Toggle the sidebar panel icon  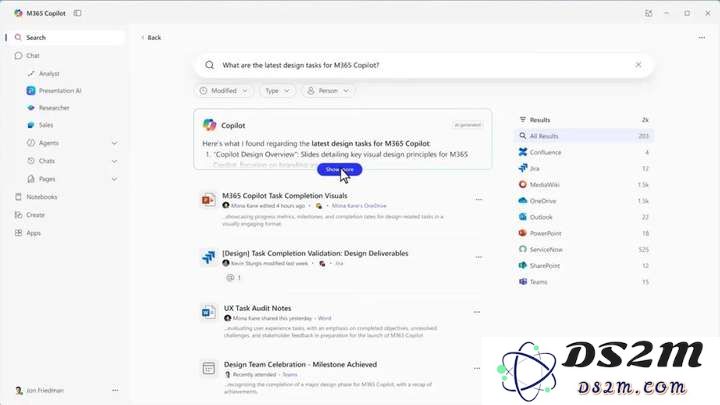78,13
